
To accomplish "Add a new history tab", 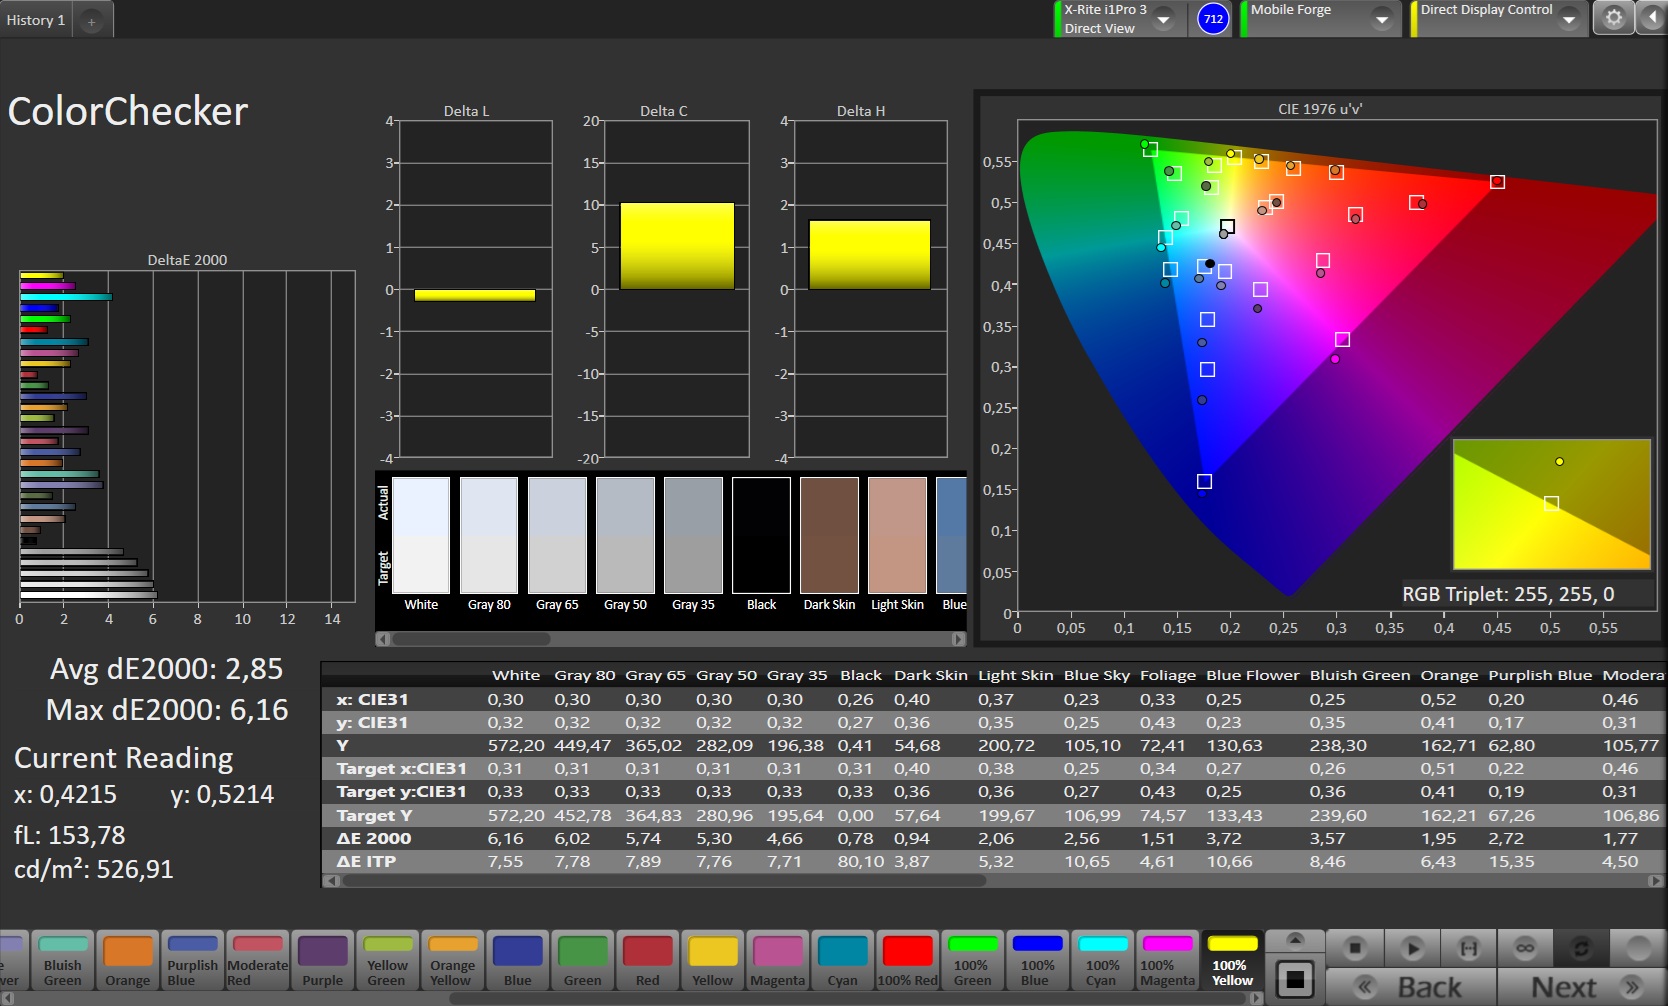I will click(x=91, y=21).
